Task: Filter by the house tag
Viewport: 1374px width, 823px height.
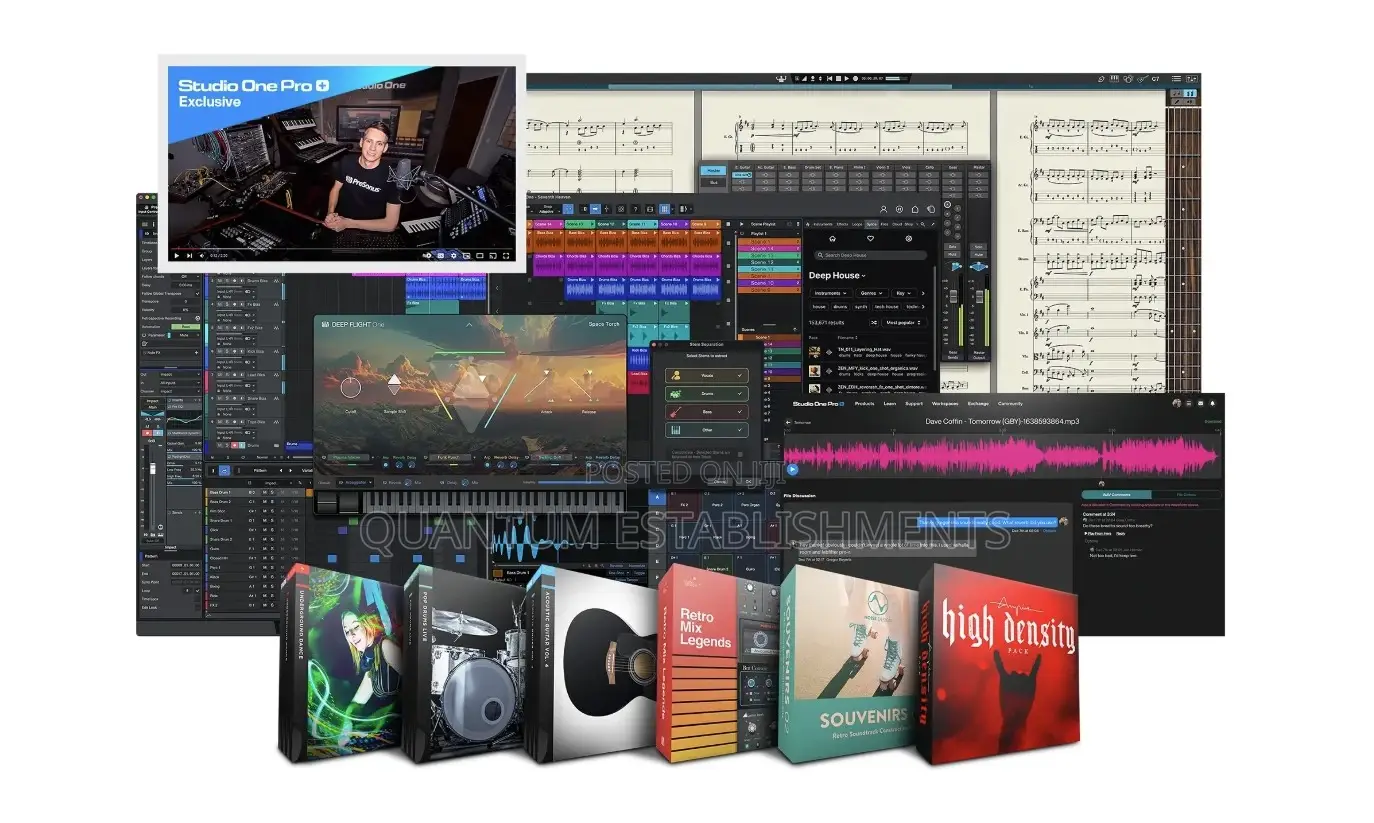Action: 819,307
